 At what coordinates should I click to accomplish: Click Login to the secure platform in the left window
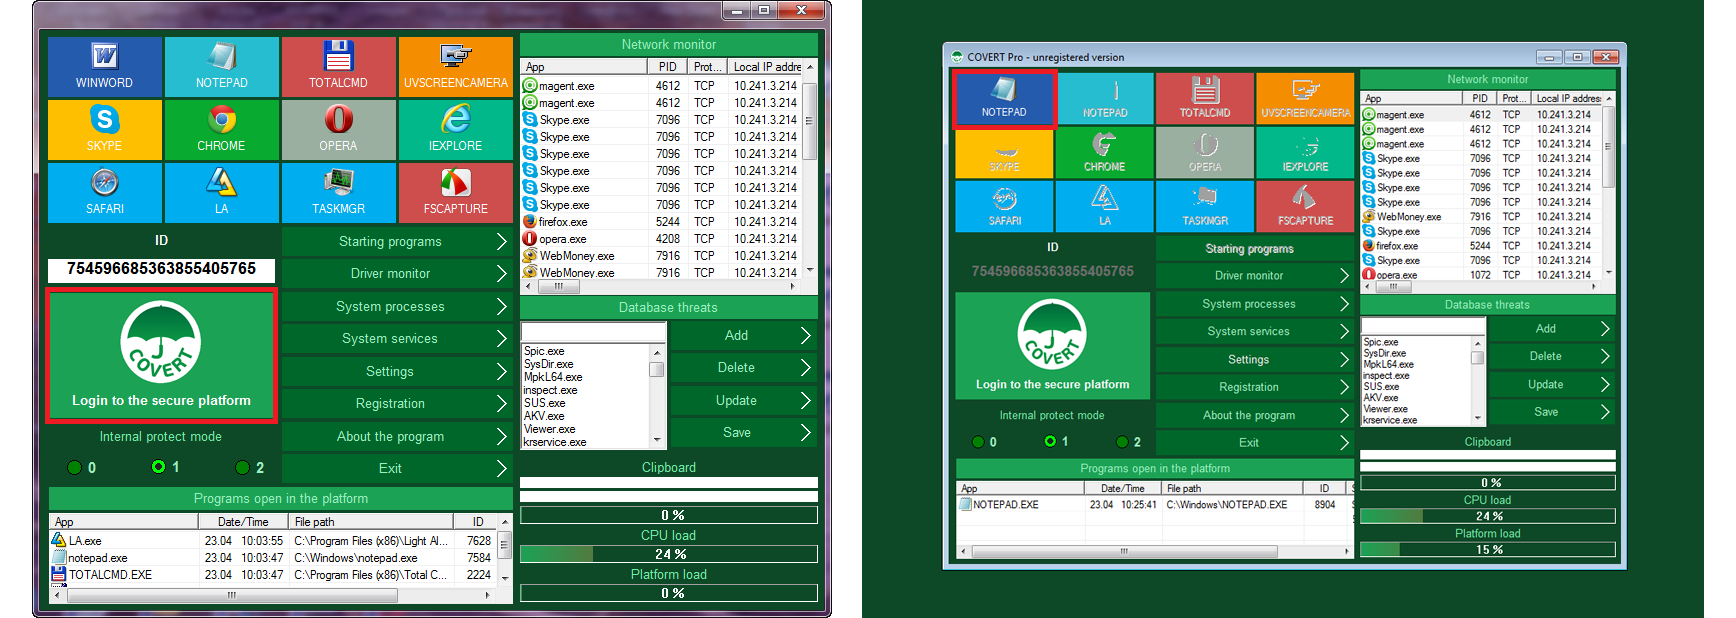161,356
